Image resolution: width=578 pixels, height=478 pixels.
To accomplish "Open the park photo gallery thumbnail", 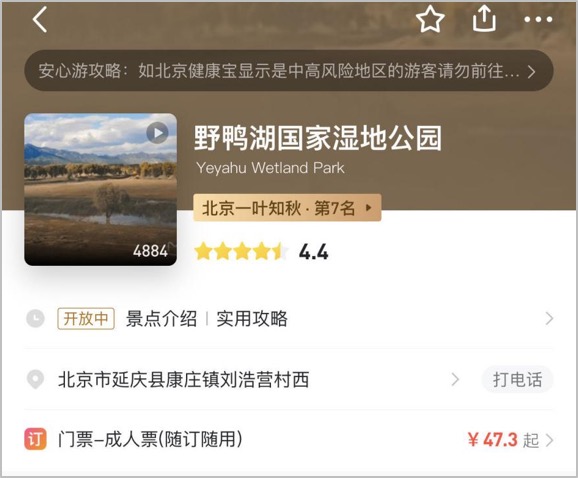I will [100, 189].
